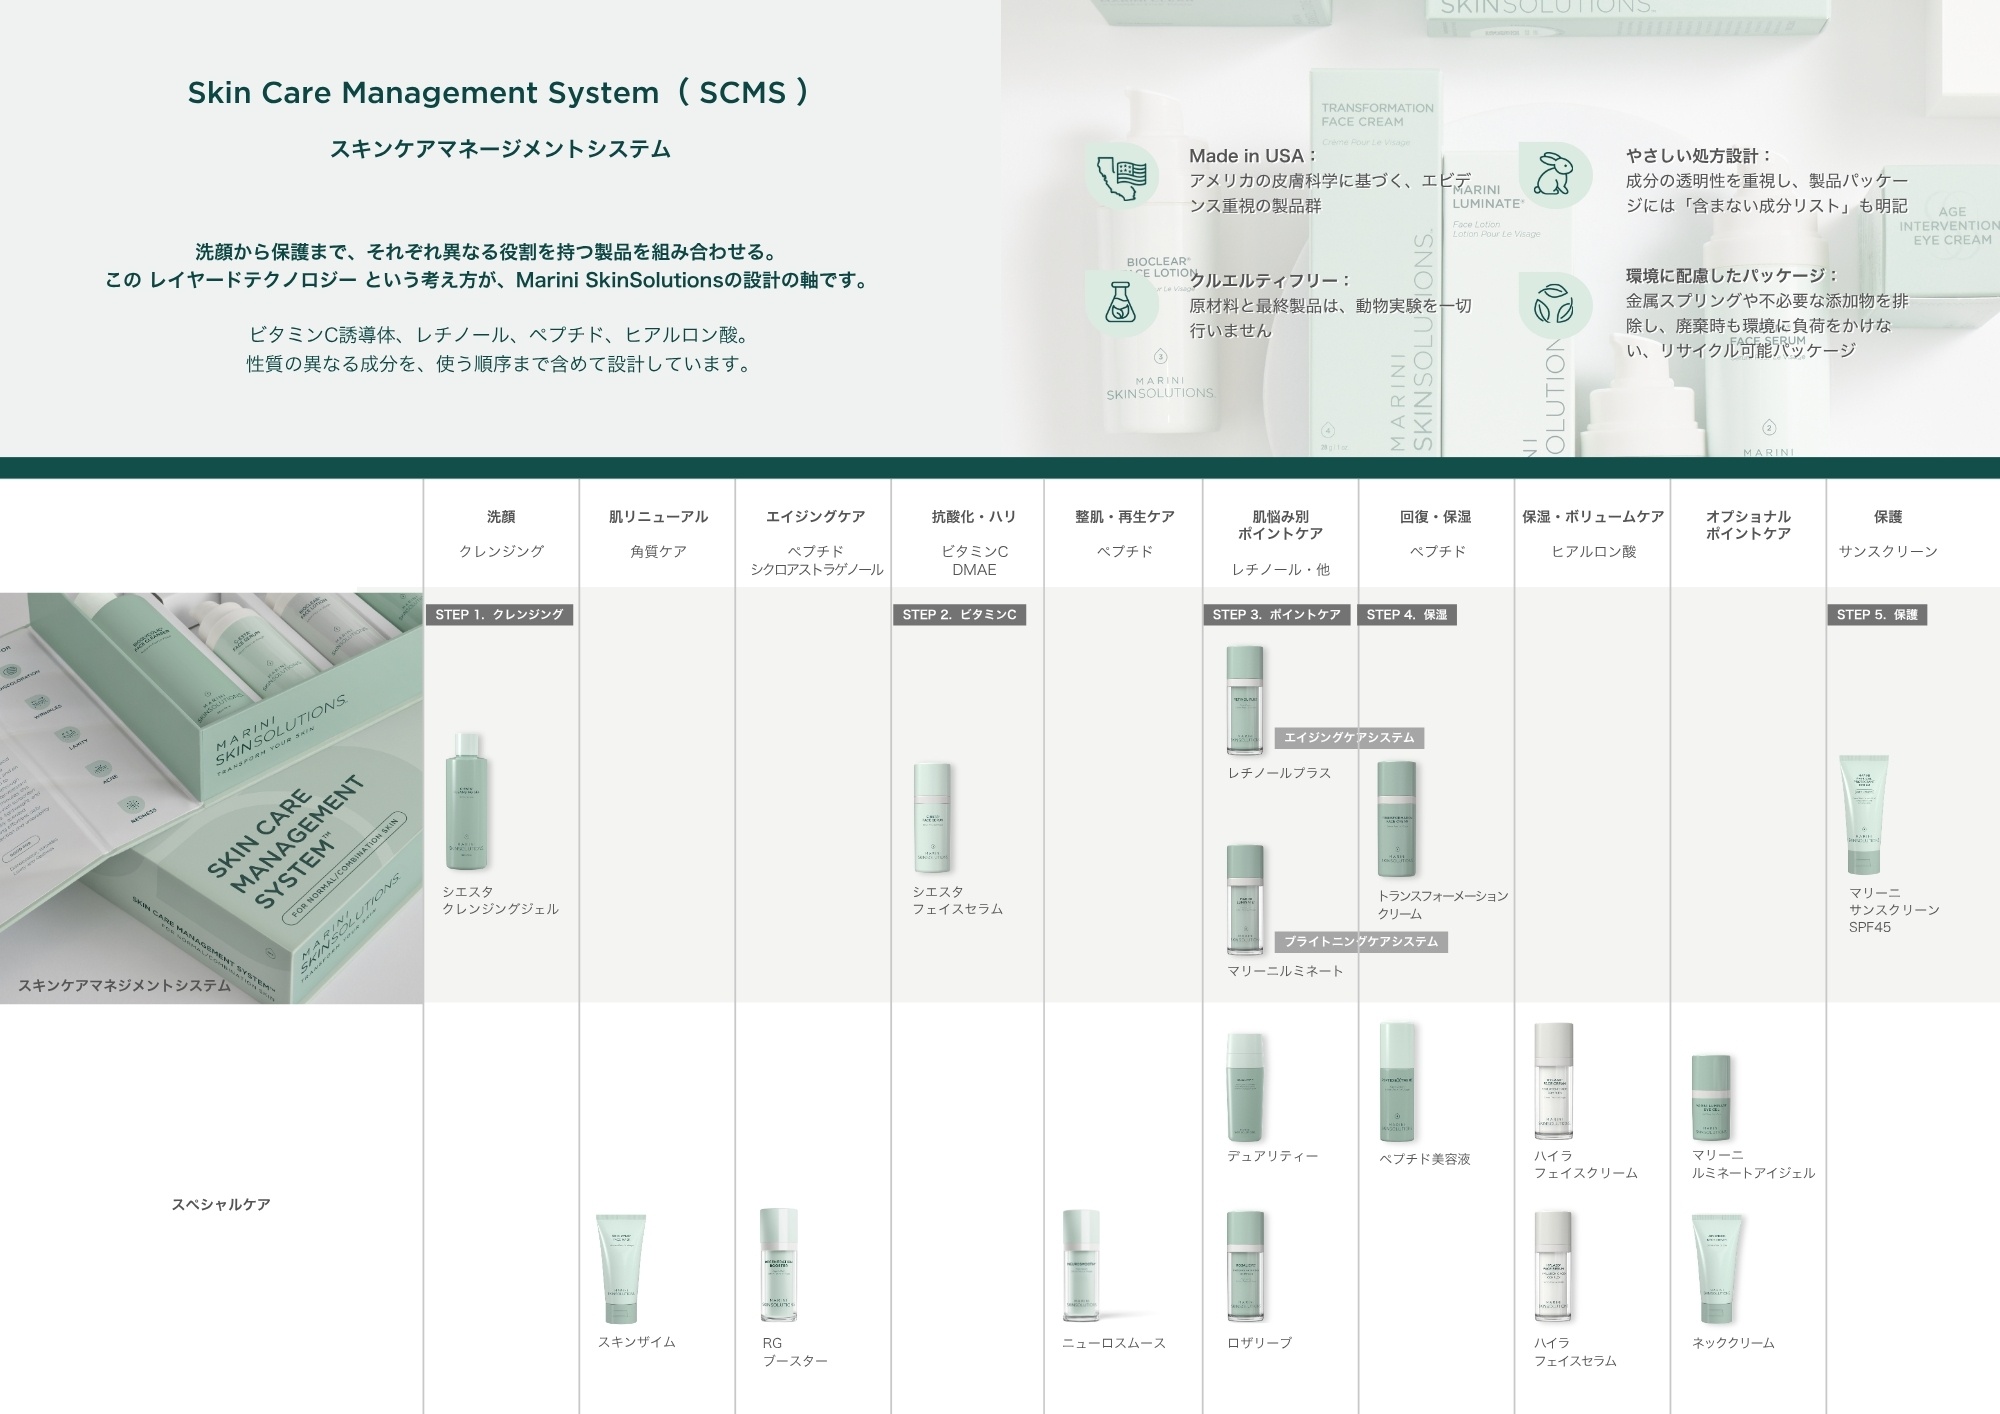Select the マリーニ サンスクリーン SPF45 tube
Image resolution: width=2000 pixels, height=1414 pixels.
coord(1864,815)
